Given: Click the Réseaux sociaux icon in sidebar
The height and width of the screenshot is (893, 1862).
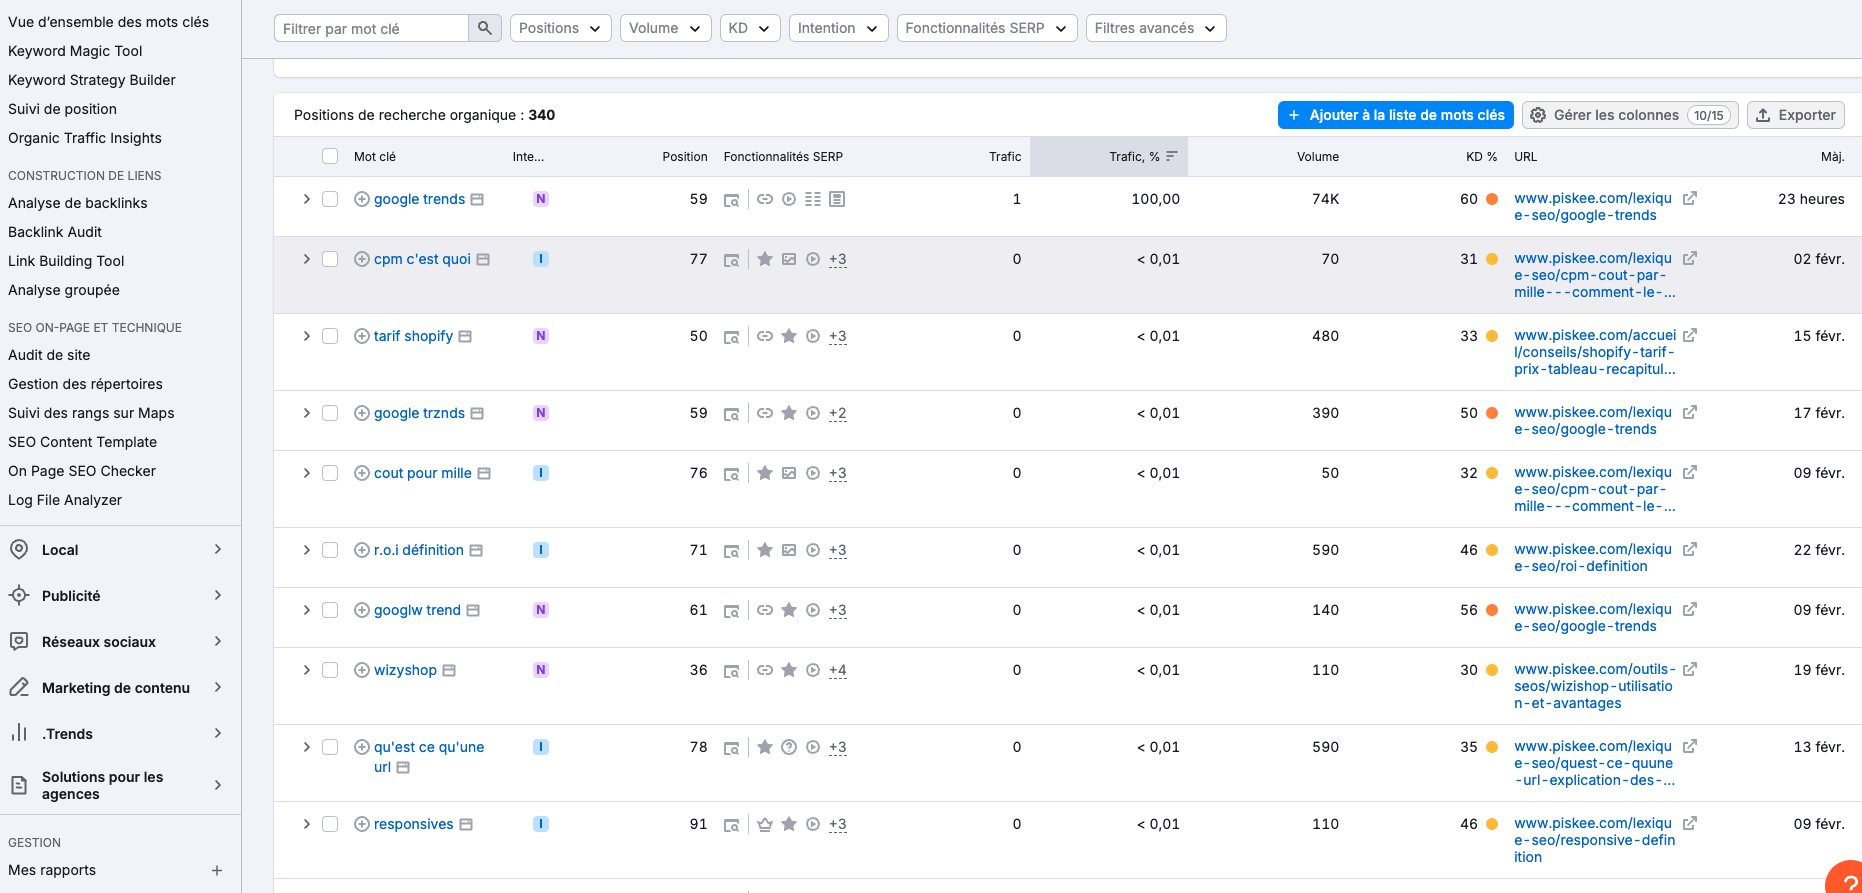Looking at the screenshot, I should (x=19, y=641).
